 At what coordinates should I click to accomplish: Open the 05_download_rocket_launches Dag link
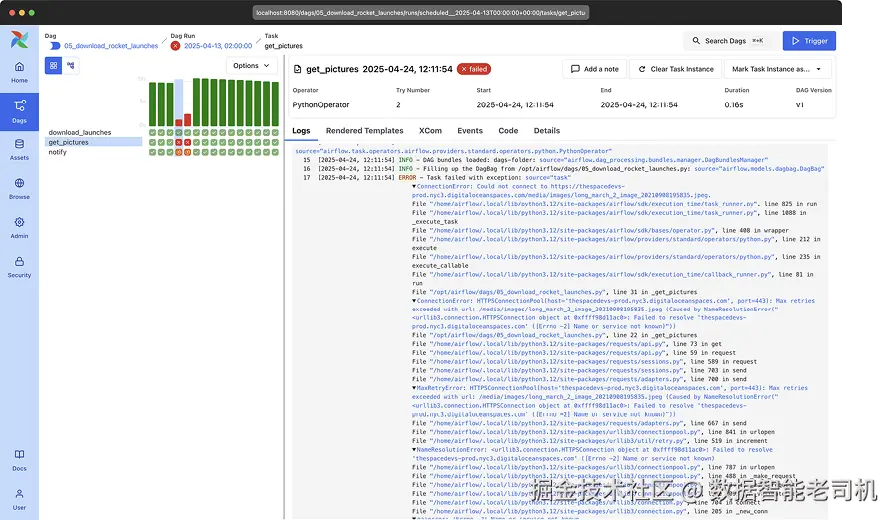coord(111,46)
